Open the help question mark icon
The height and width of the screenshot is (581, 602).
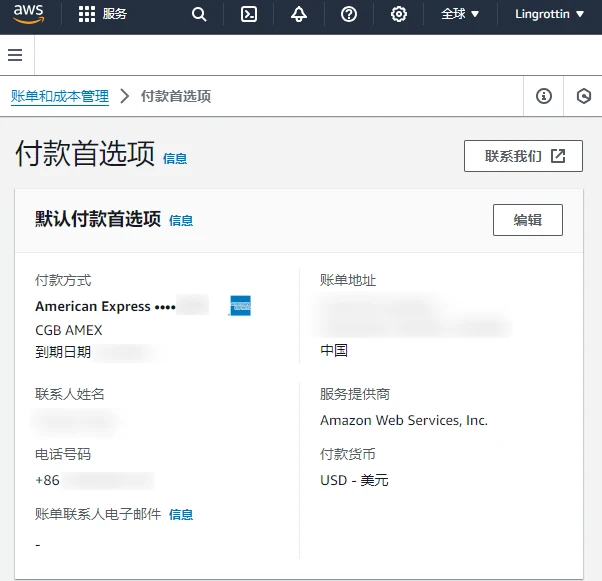point(349,14)
